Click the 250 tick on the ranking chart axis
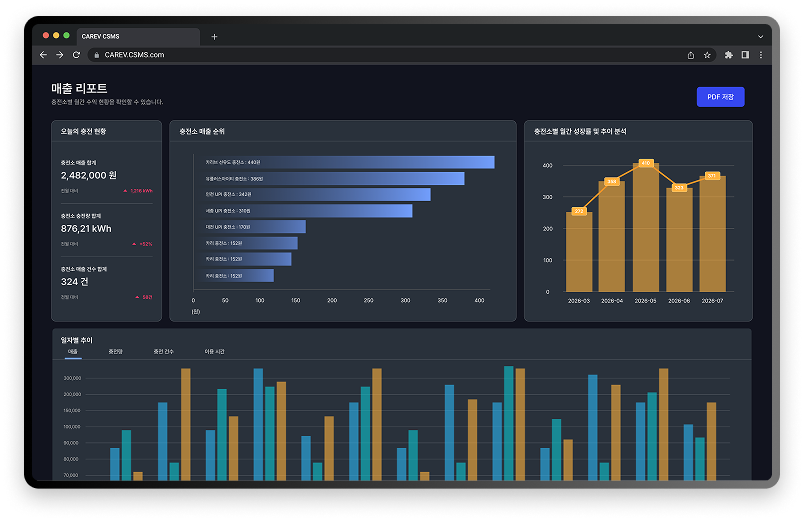This screenshot has width=804, height=521. click(x=369, y=300)
